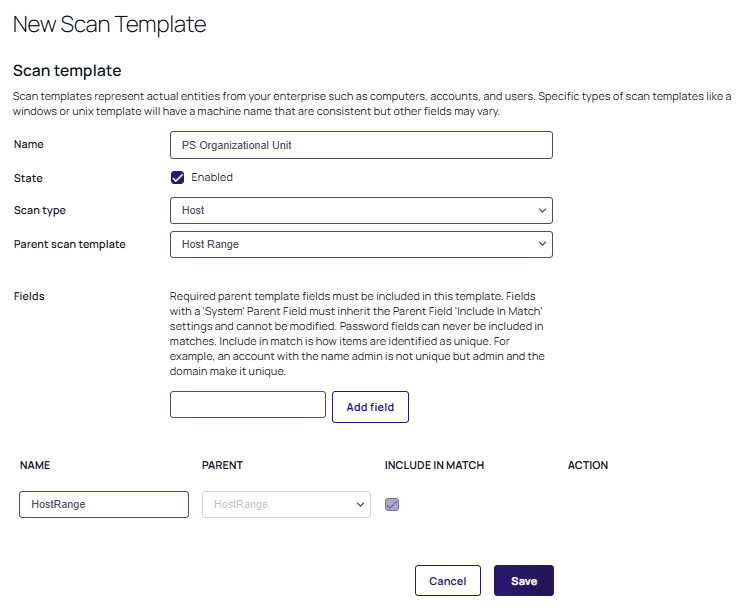The width and height of the screenshot is (743, 607).
Task: Click the ACTION column header
Action: click(x=588, y=465)
